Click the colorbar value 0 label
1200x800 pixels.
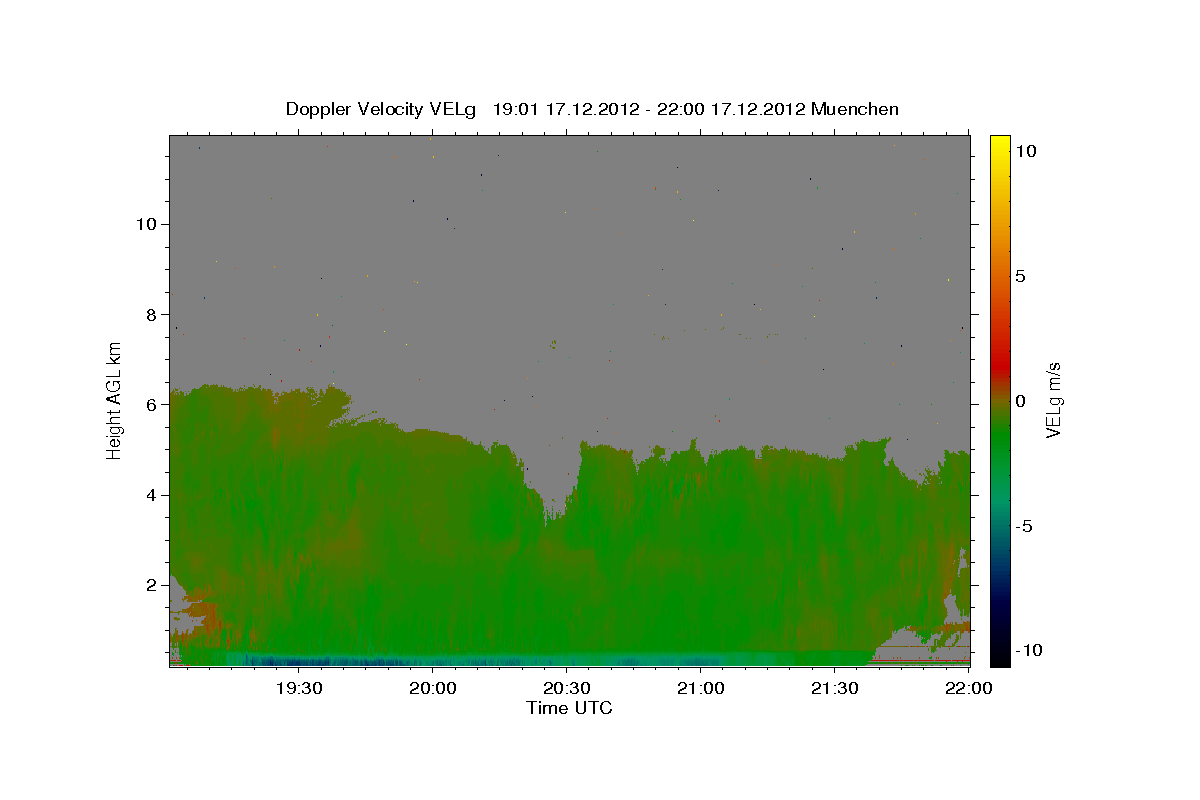coord(1020,401)
